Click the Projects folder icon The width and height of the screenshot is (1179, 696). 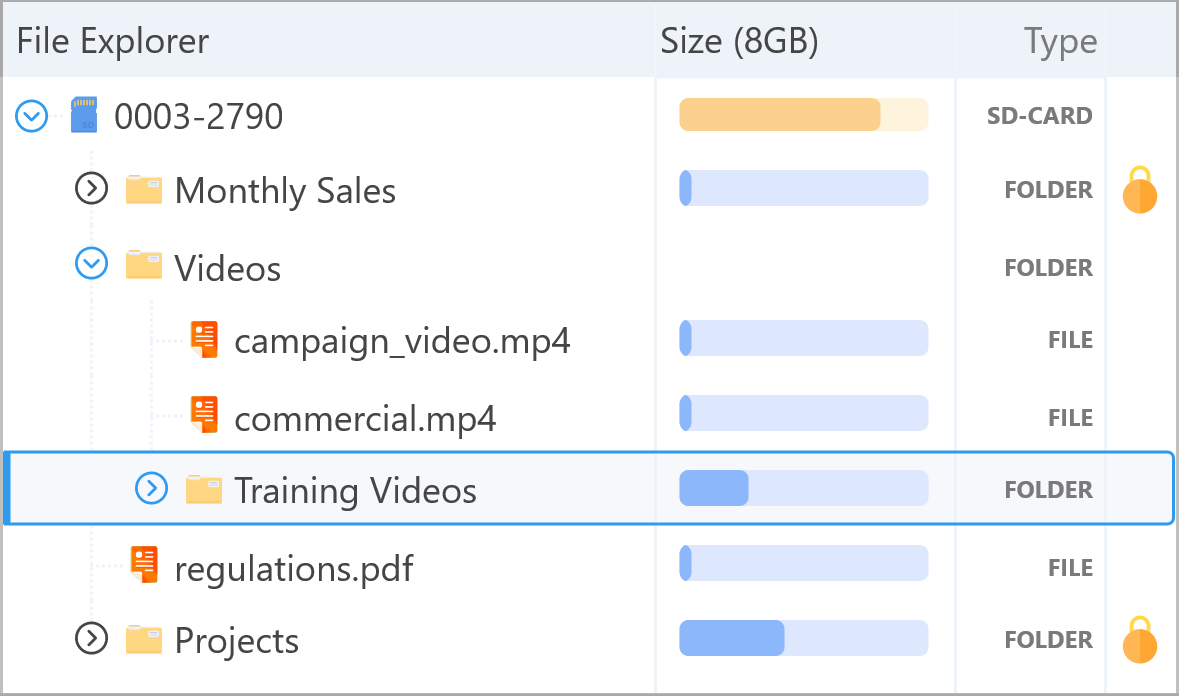(x=144, y=639)
